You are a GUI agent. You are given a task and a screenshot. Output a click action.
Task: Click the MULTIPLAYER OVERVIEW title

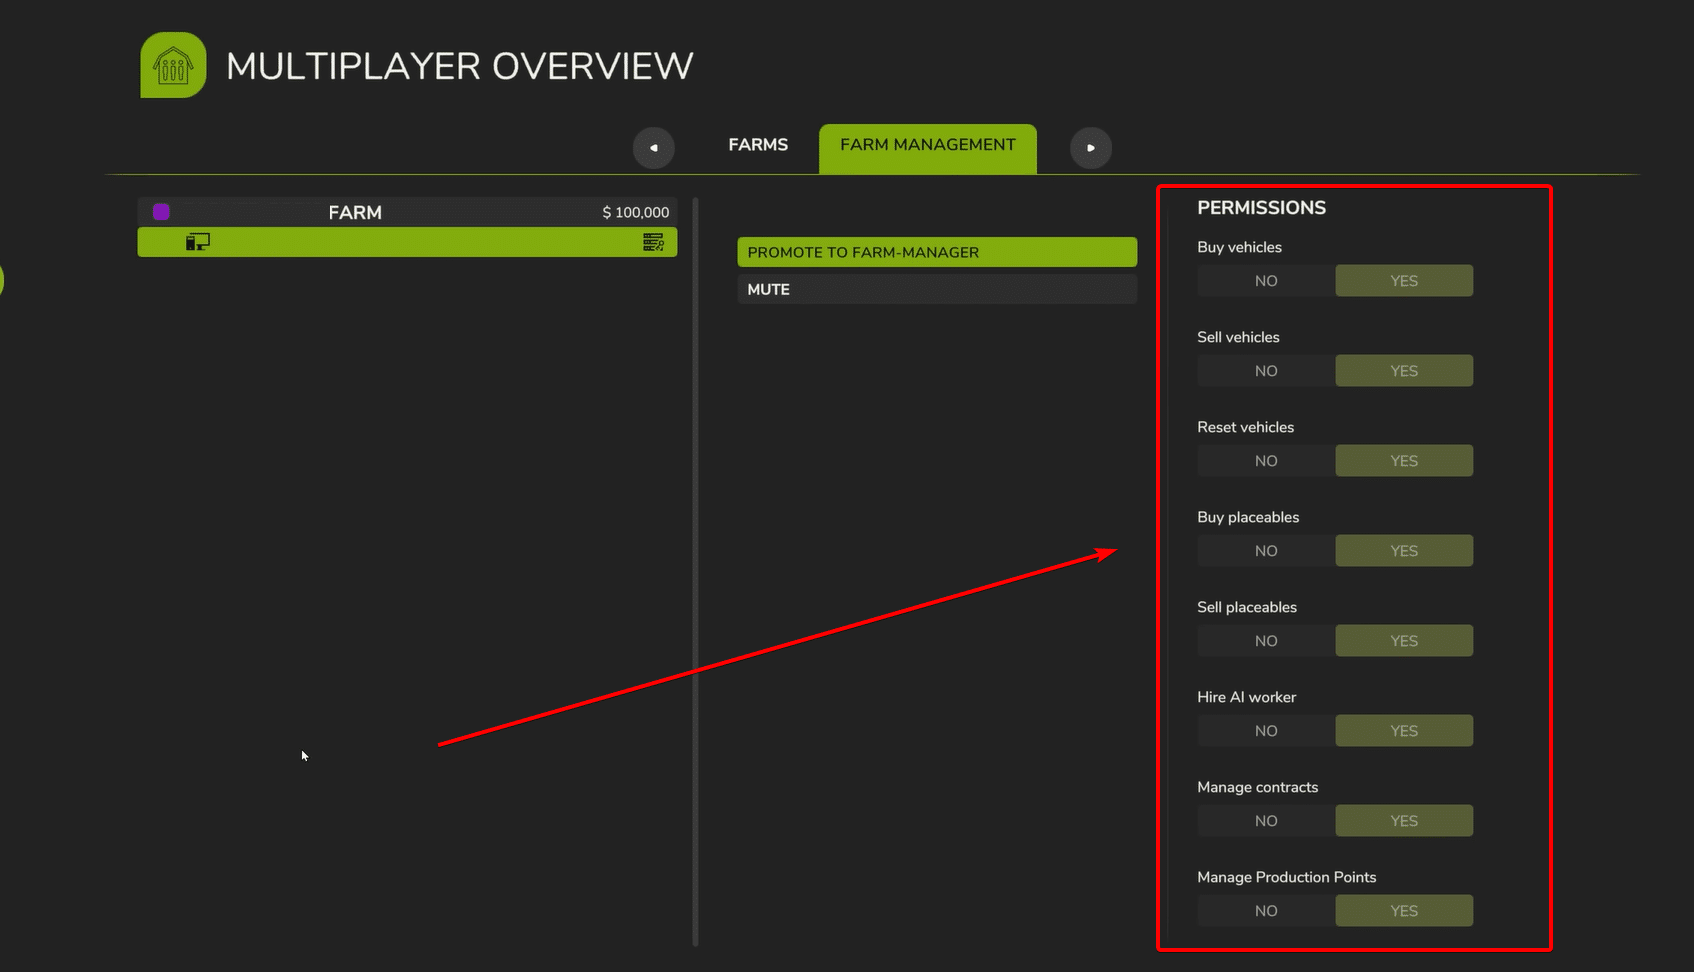[459, 66]
